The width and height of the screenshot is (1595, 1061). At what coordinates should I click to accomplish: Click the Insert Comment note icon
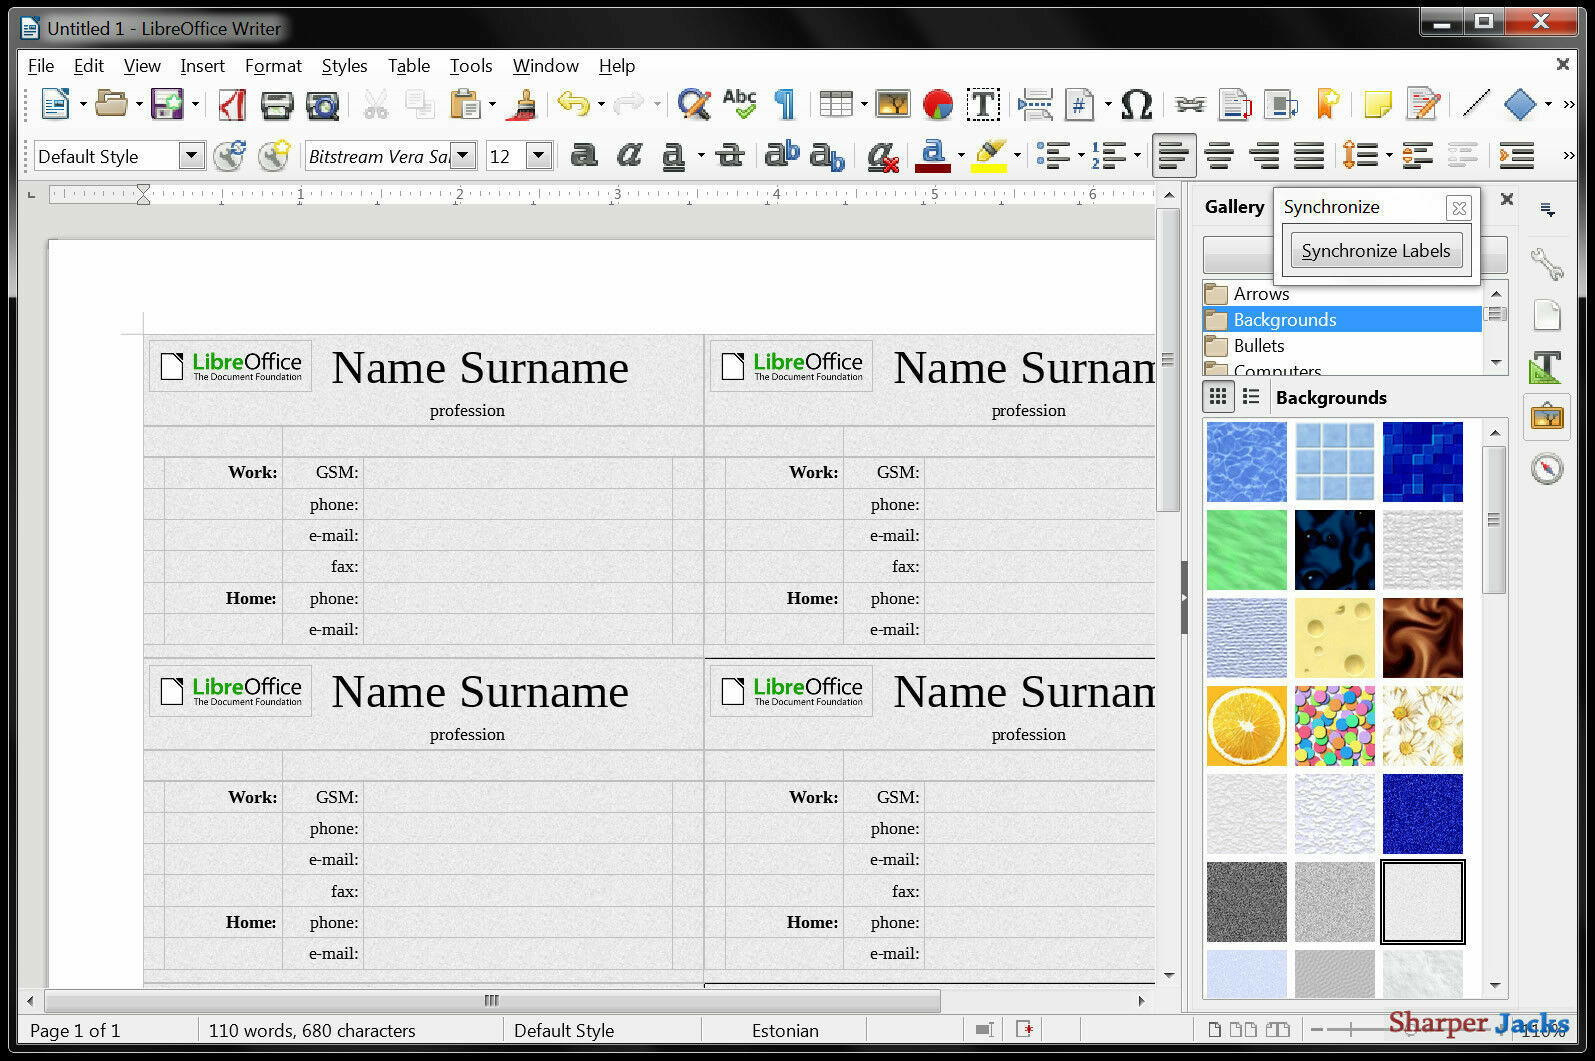click(x=1377, y=104)
